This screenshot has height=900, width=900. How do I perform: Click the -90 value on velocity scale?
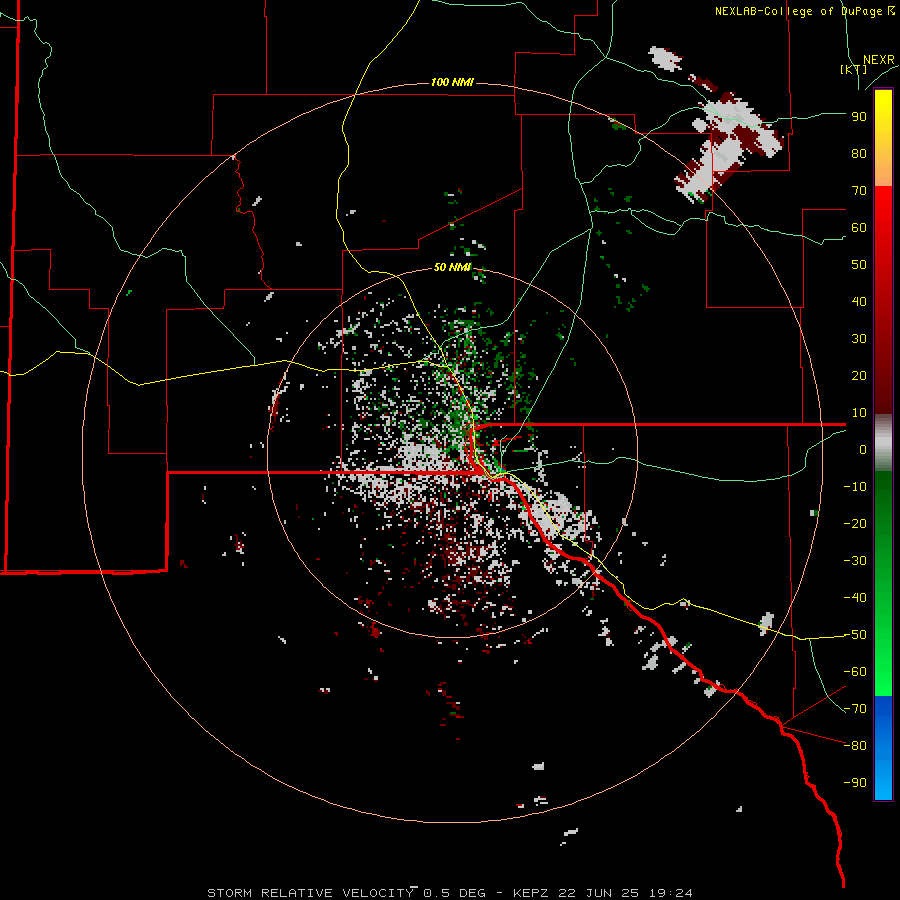coord(855,782)
